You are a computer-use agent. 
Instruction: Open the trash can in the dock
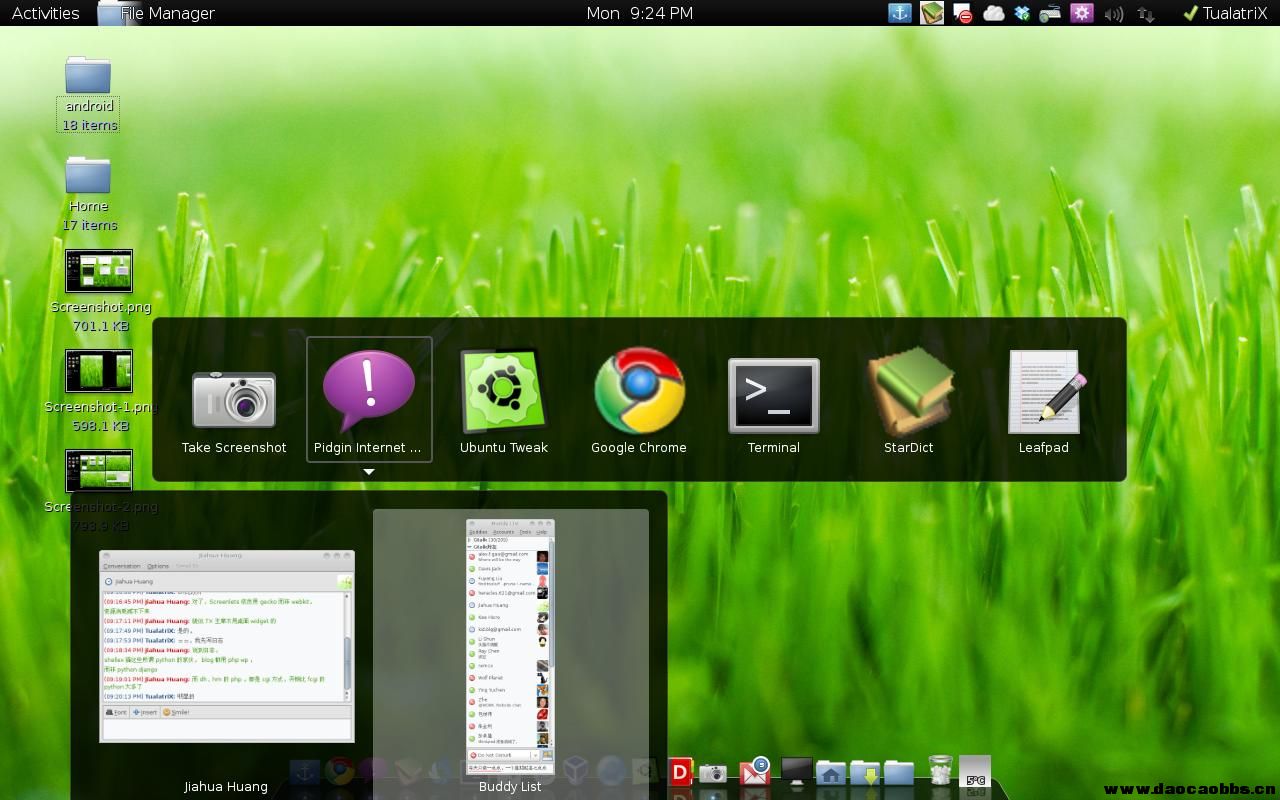coord(940,771)
